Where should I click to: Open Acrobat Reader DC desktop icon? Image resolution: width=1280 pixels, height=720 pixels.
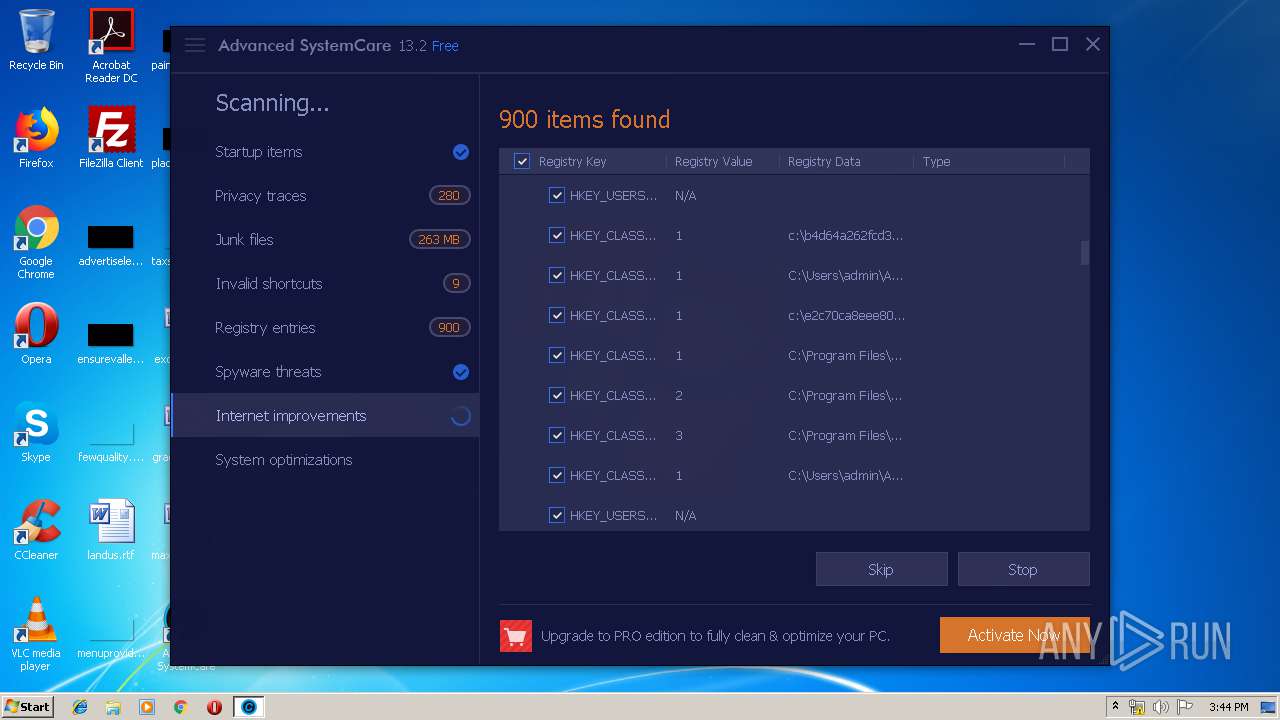coord(111,46)
